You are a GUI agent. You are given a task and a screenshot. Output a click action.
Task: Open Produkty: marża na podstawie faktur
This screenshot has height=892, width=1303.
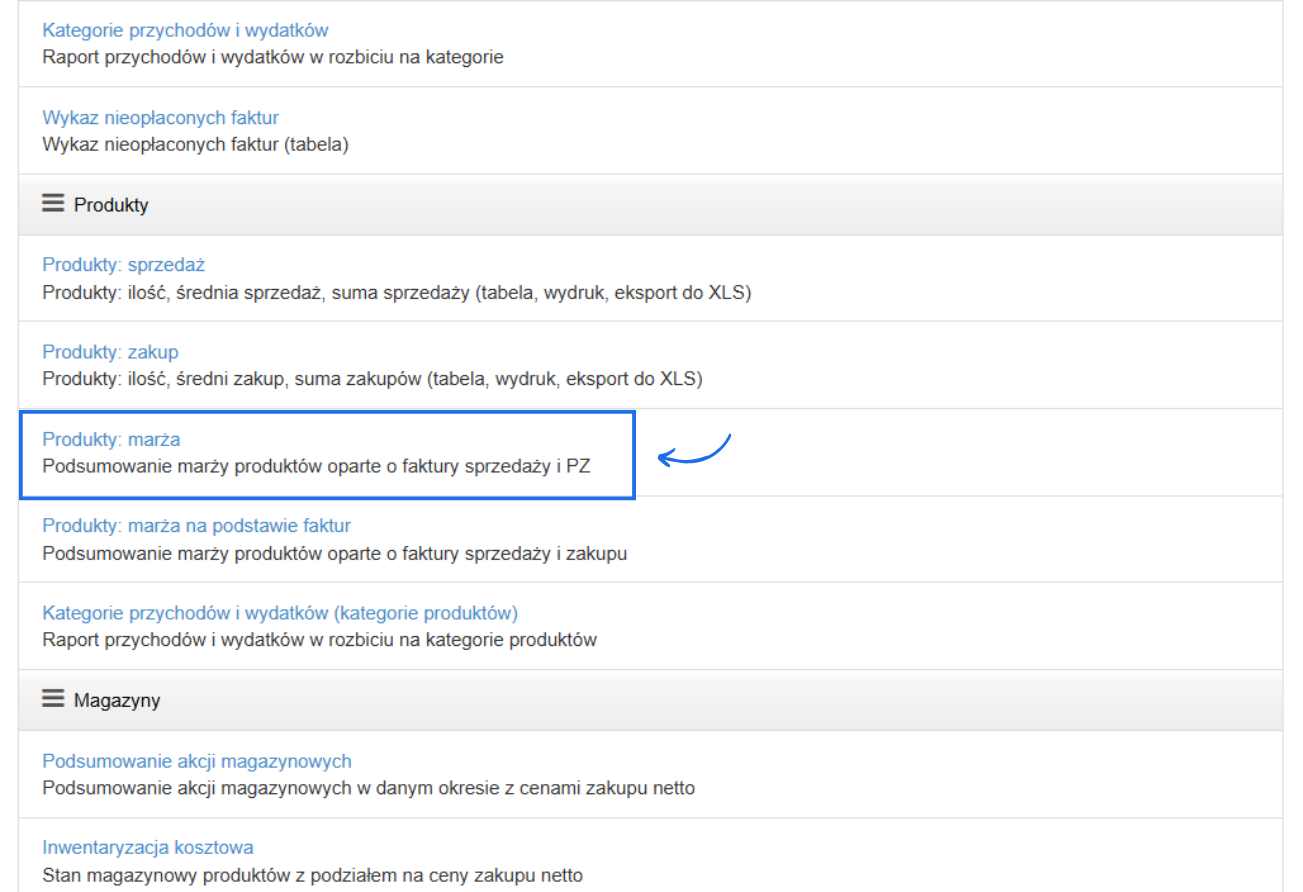(196, 525)
